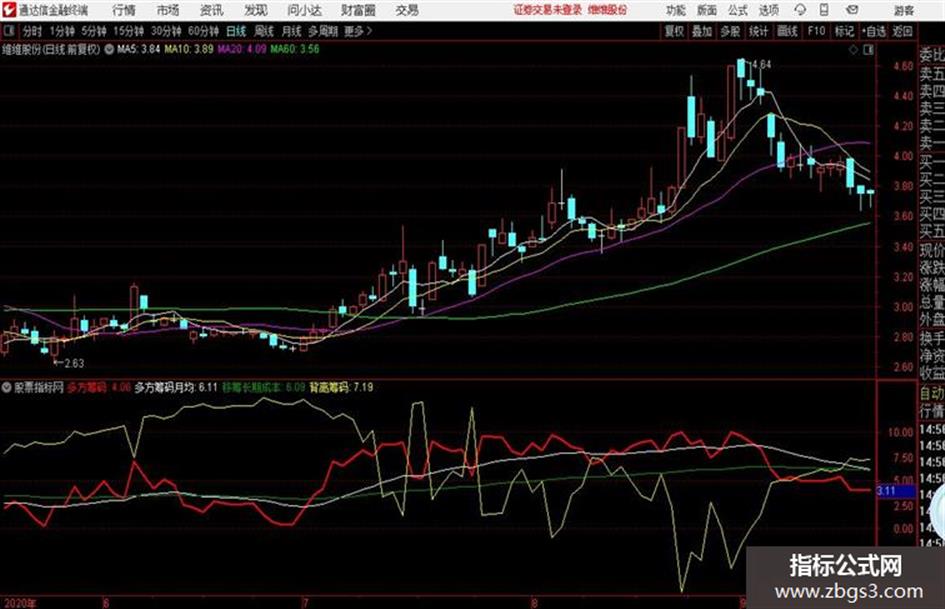Click the 通达信 app logo icon
This screenshot has height=609, width=945.
click(x=8, y=10)
